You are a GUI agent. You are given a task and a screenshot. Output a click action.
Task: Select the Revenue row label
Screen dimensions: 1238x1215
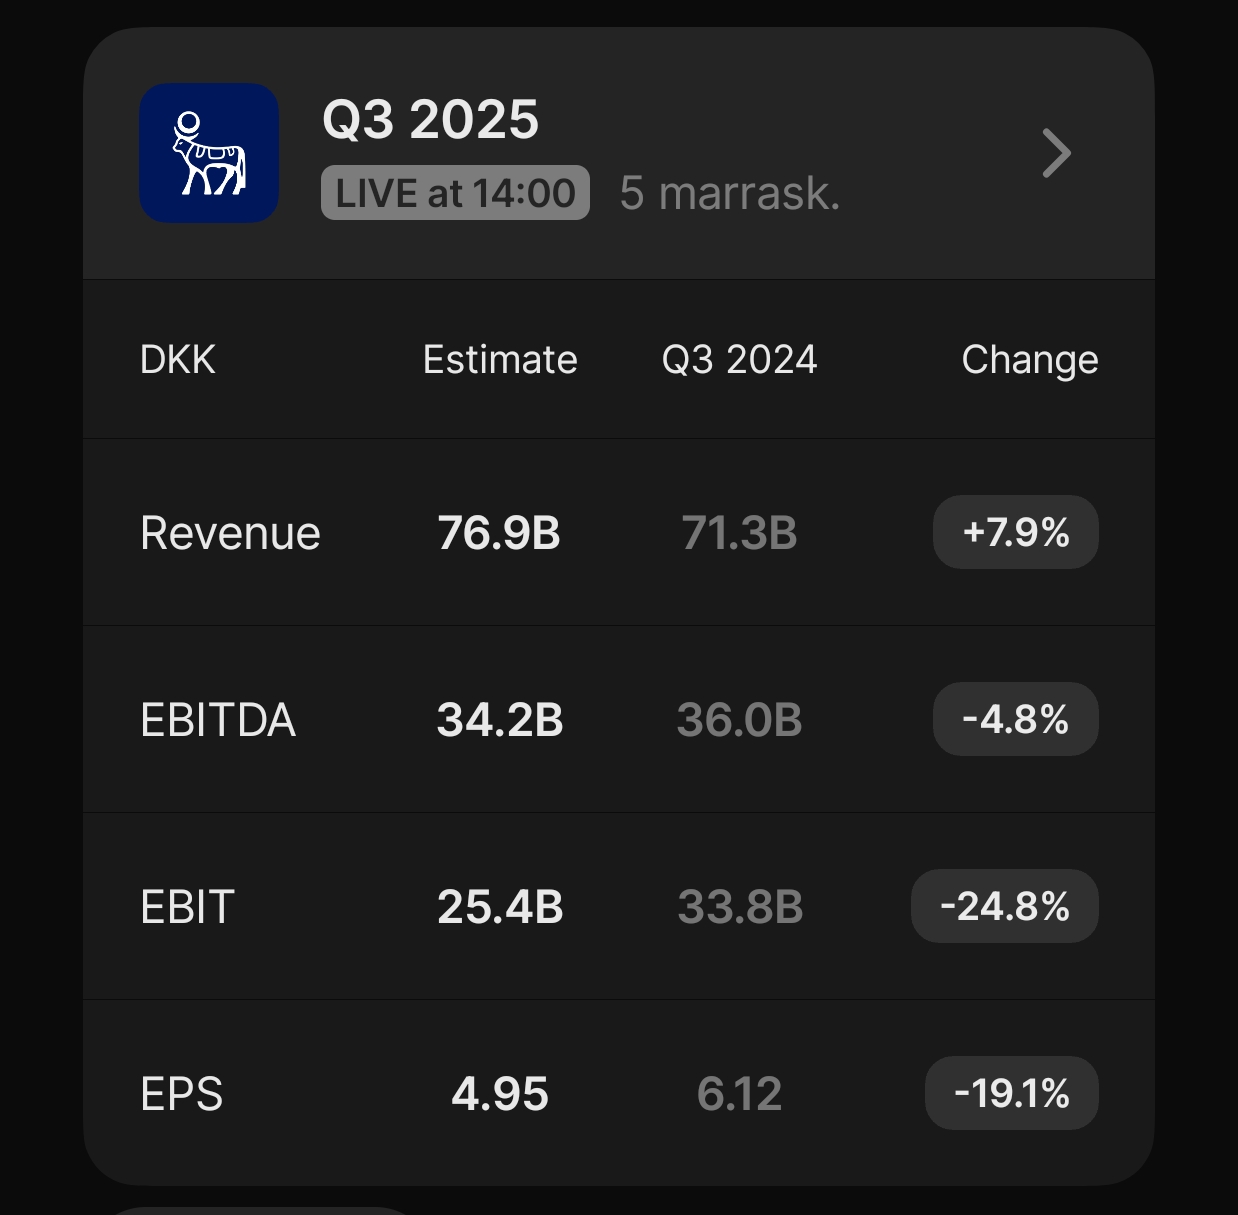tap(230, 533)
